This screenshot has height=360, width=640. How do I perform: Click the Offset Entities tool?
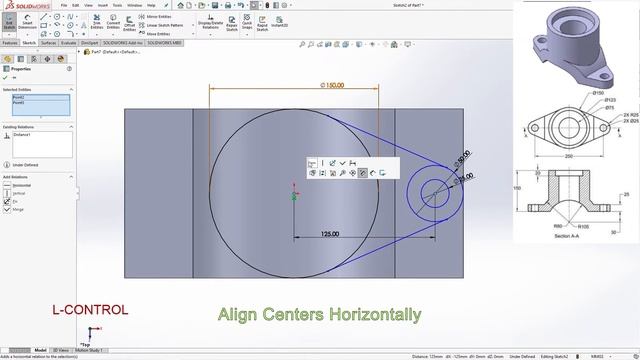(x=129, y=24)
